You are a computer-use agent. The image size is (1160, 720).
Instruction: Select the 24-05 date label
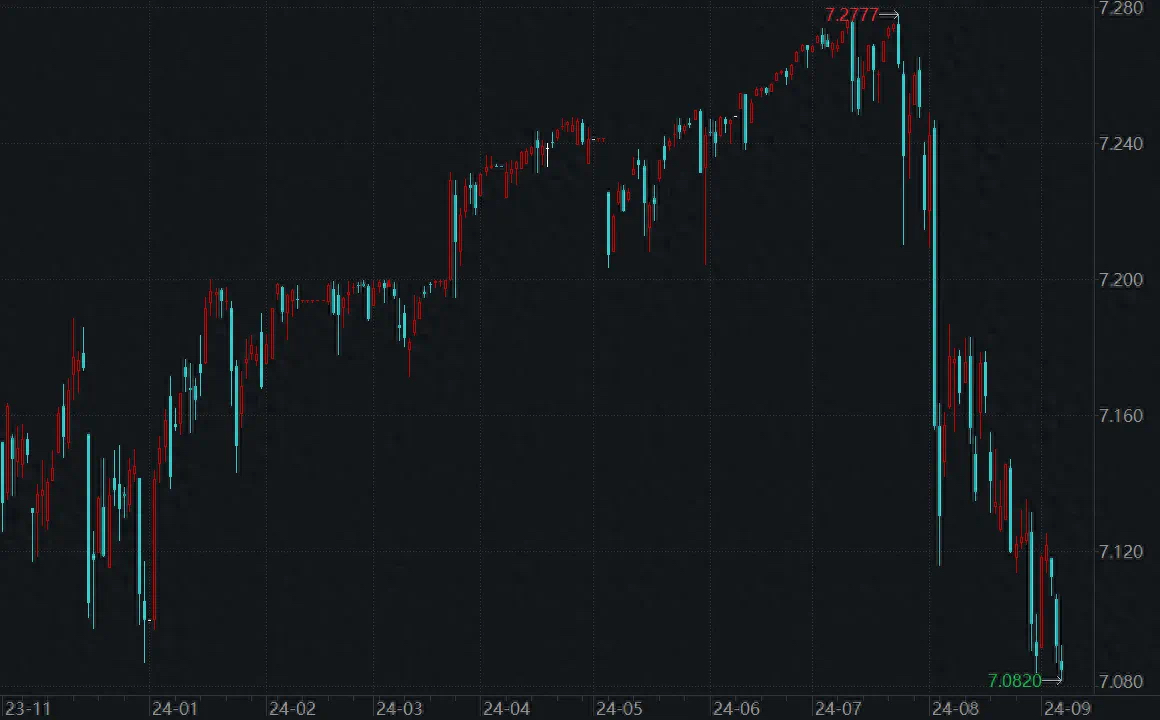619,708
